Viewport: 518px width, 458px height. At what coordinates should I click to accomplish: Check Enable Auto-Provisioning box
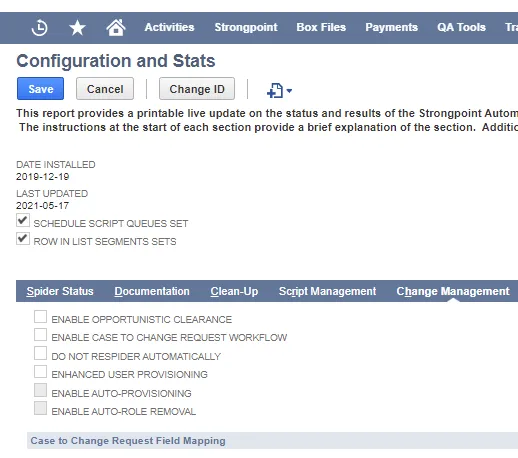(40, 390)
